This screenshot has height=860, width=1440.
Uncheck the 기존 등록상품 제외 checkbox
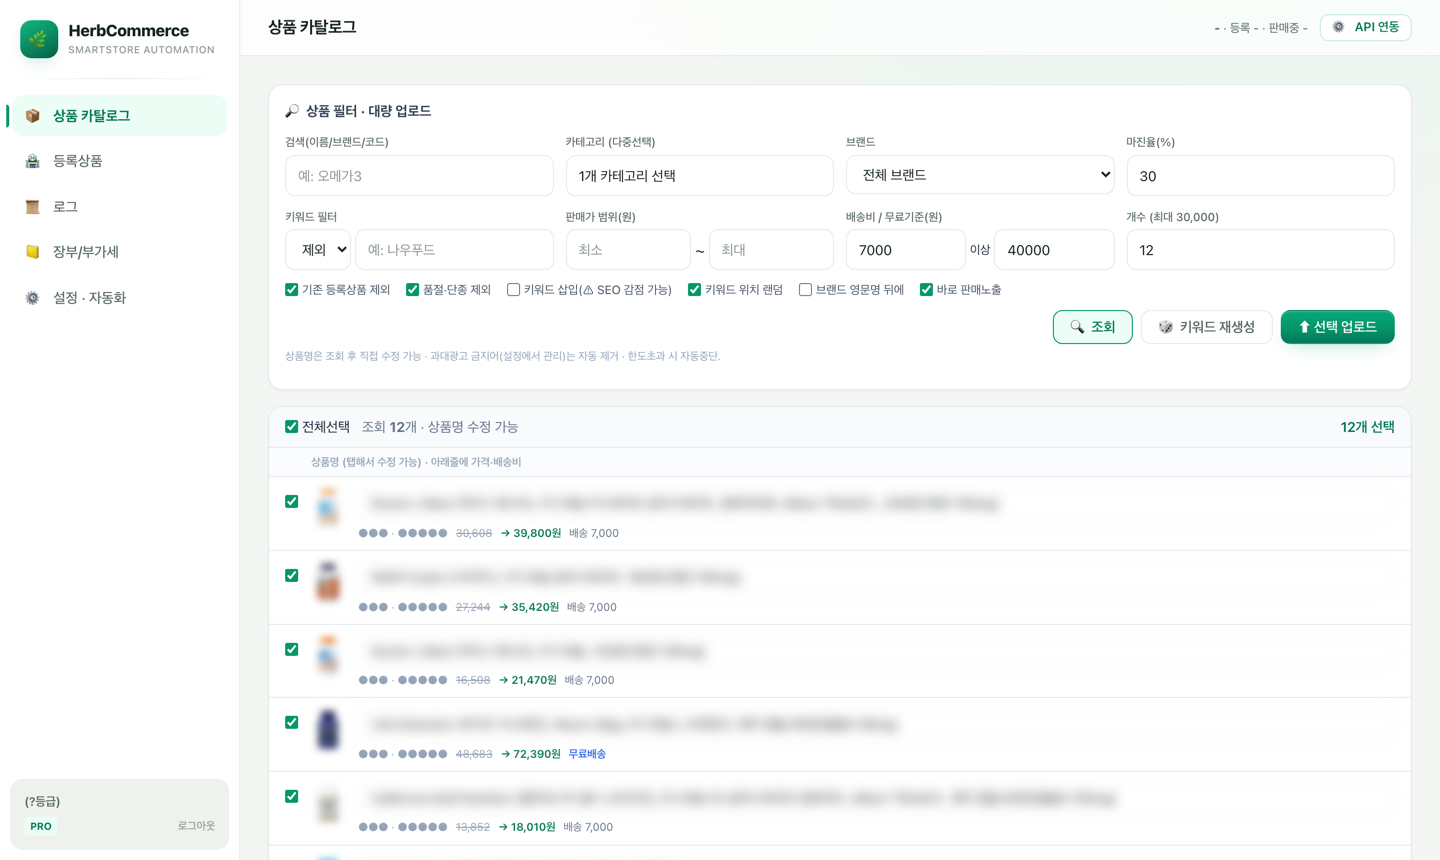click(x=291, y=290)
